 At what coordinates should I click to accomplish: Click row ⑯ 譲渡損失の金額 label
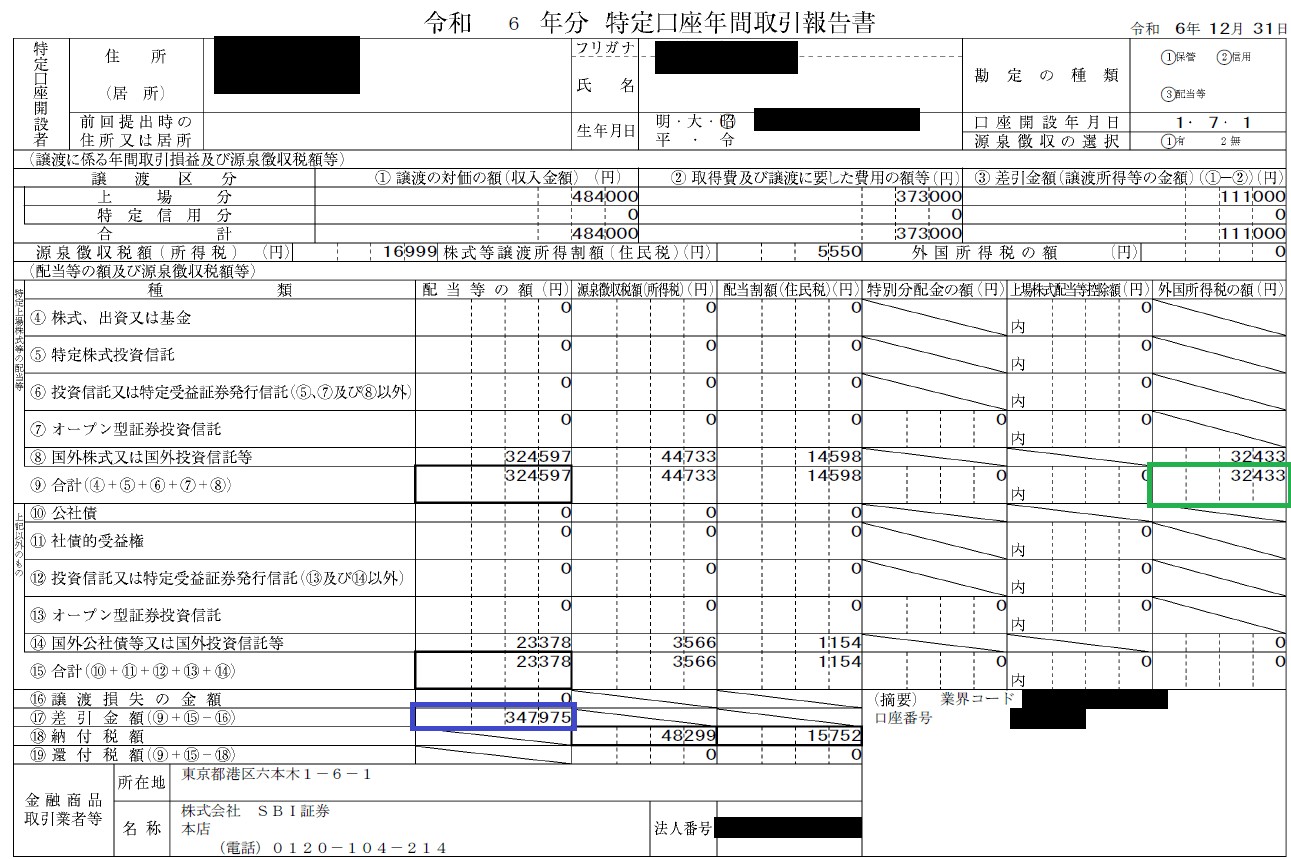126,699
